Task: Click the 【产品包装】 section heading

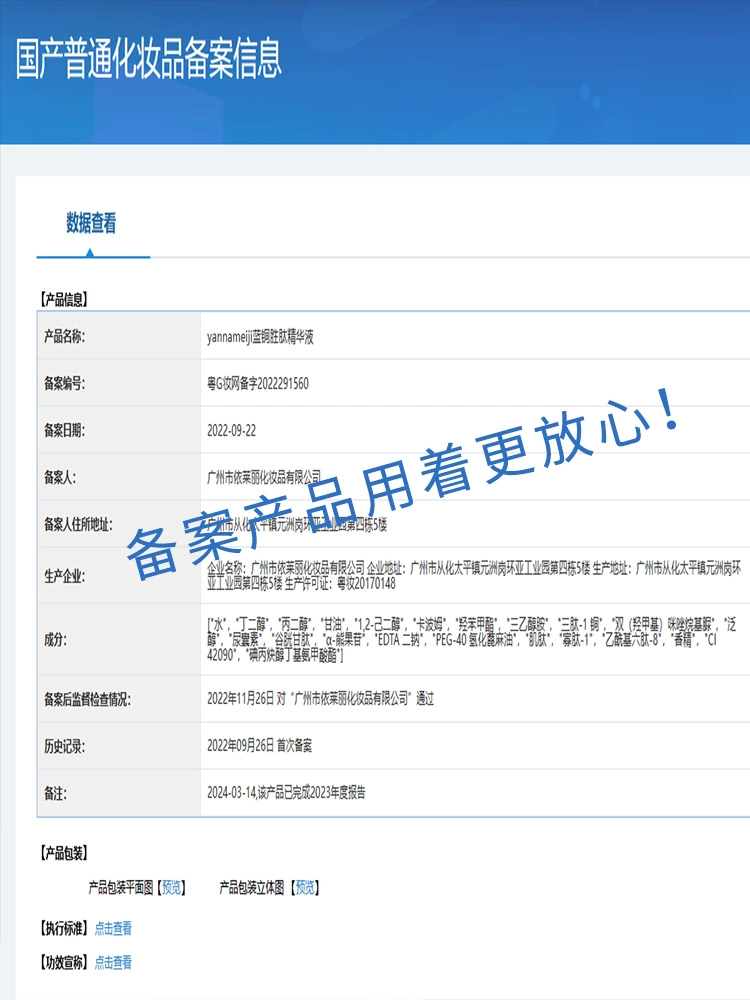Action: coord(64,853)
